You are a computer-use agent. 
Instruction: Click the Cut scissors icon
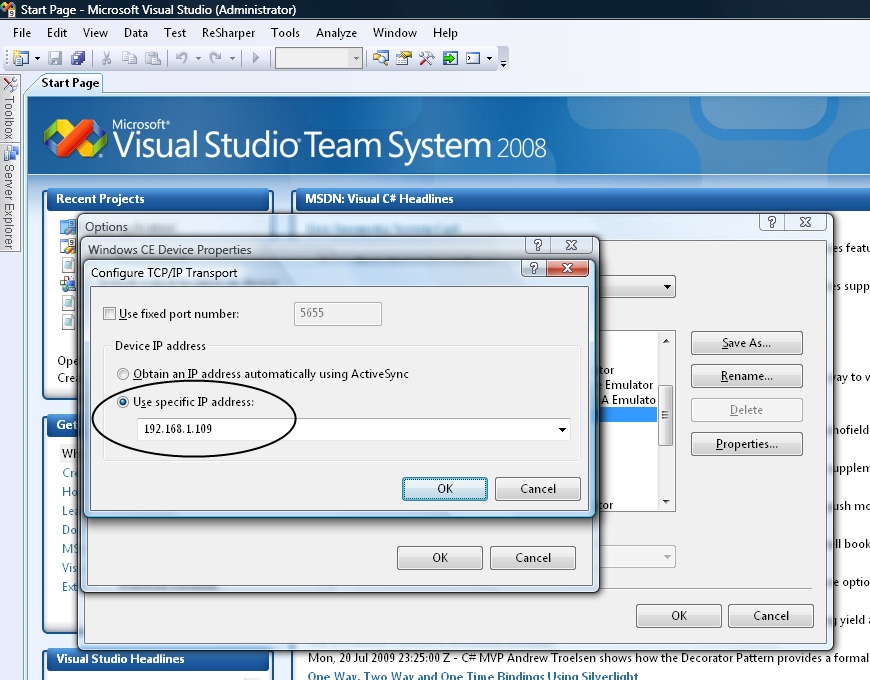point(107,58)
